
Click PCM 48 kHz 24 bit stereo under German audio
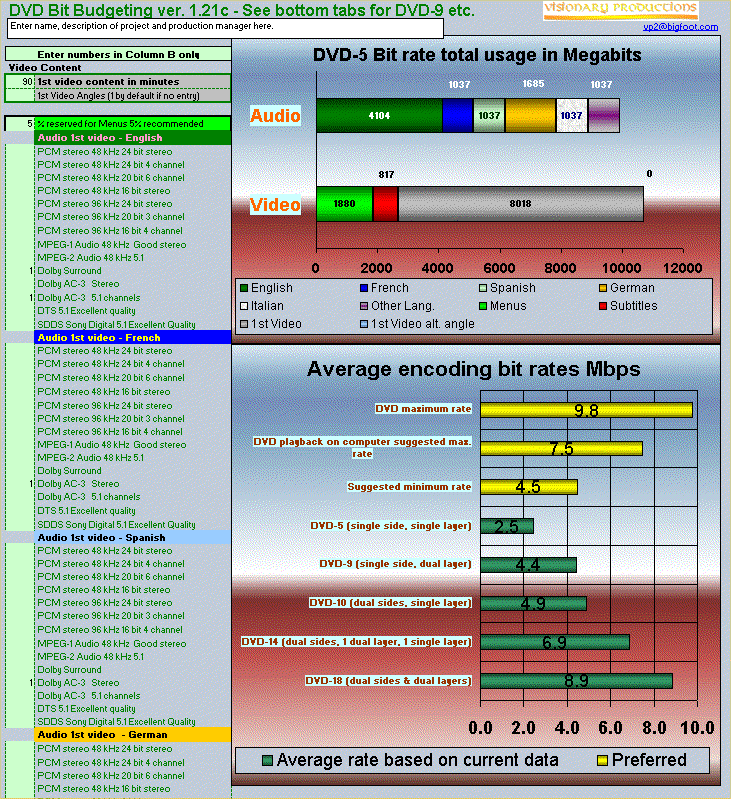click(x=105, y=749)
